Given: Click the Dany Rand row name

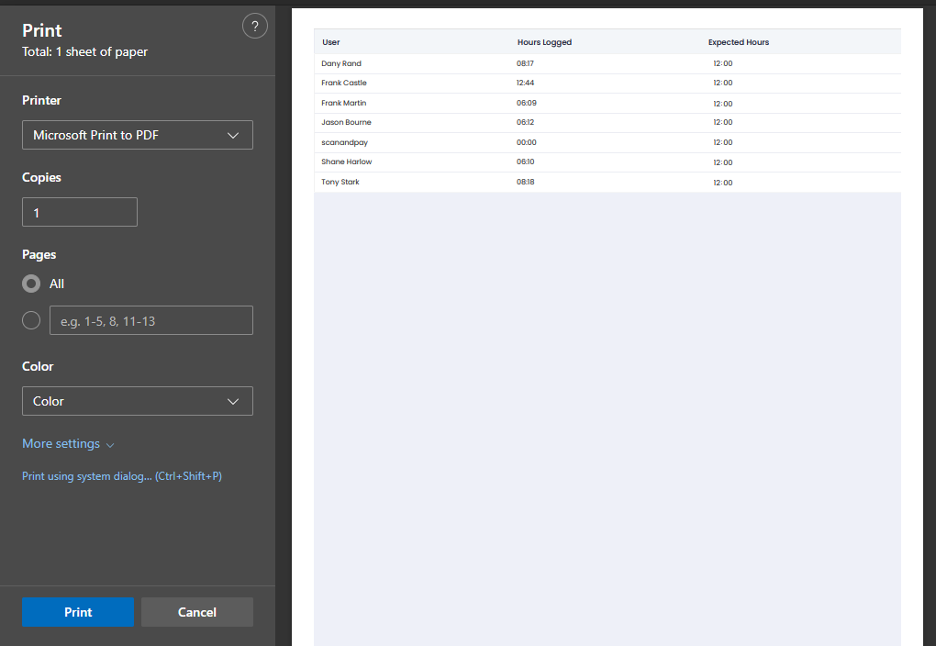Looking at the screenshot, I should point(341,63).
